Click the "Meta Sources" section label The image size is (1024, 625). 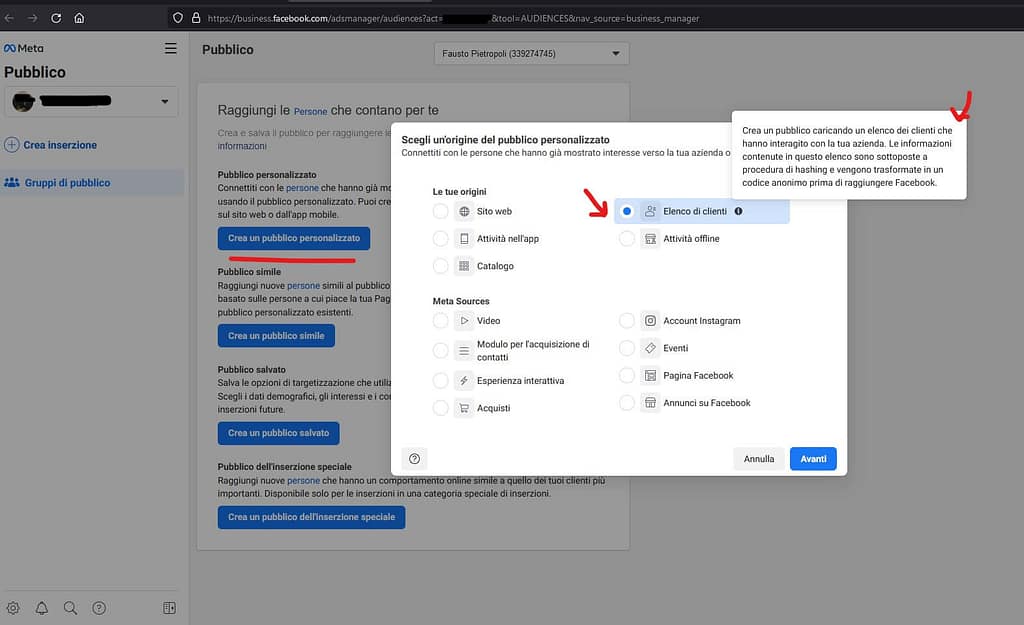click(461, 301)
